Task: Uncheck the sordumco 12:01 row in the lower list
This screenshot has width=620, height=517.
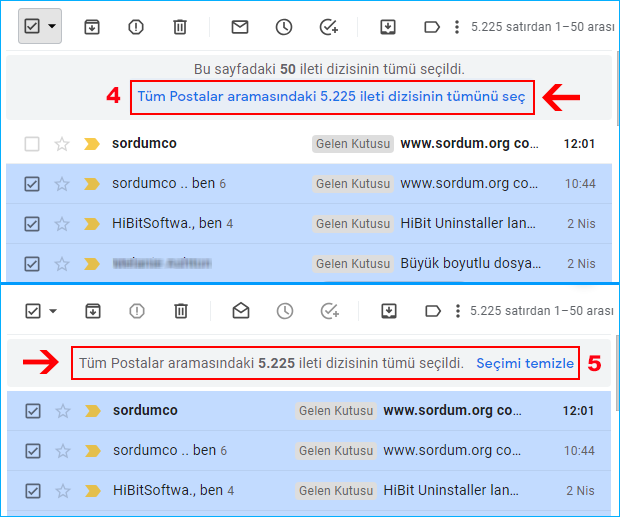Action: [x=33, y=411]
